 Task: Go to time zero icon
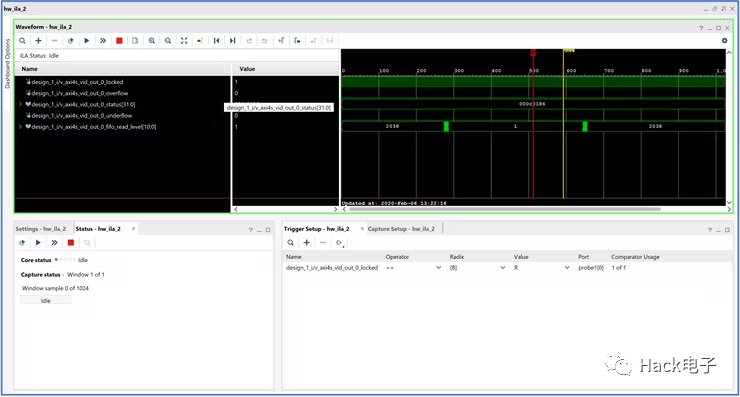[216, 41]
